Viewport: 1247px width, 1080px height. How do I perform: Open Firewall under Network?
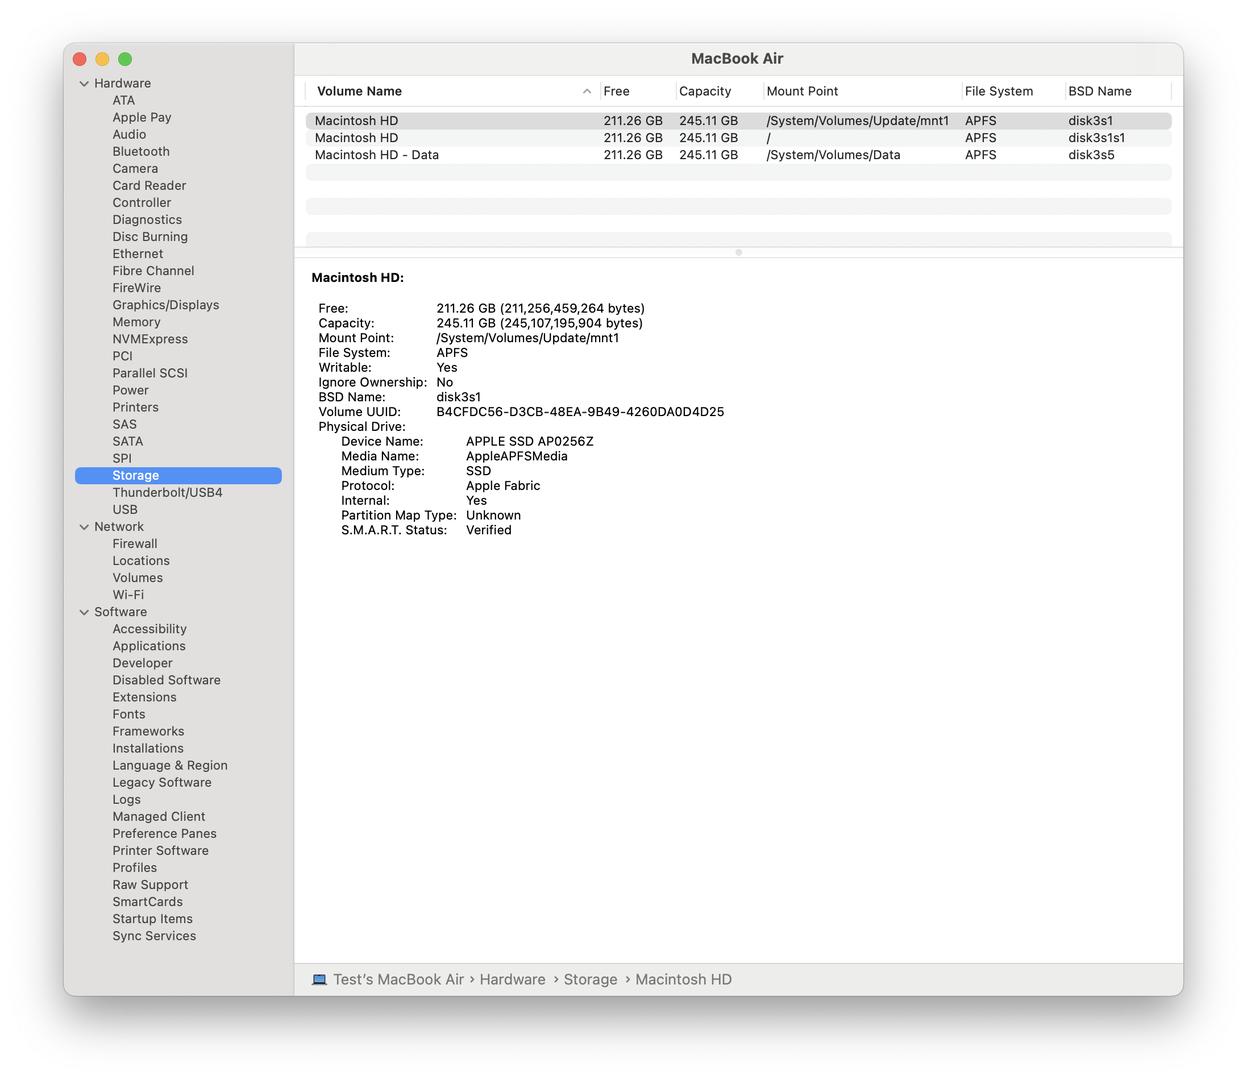coord(135,544)
